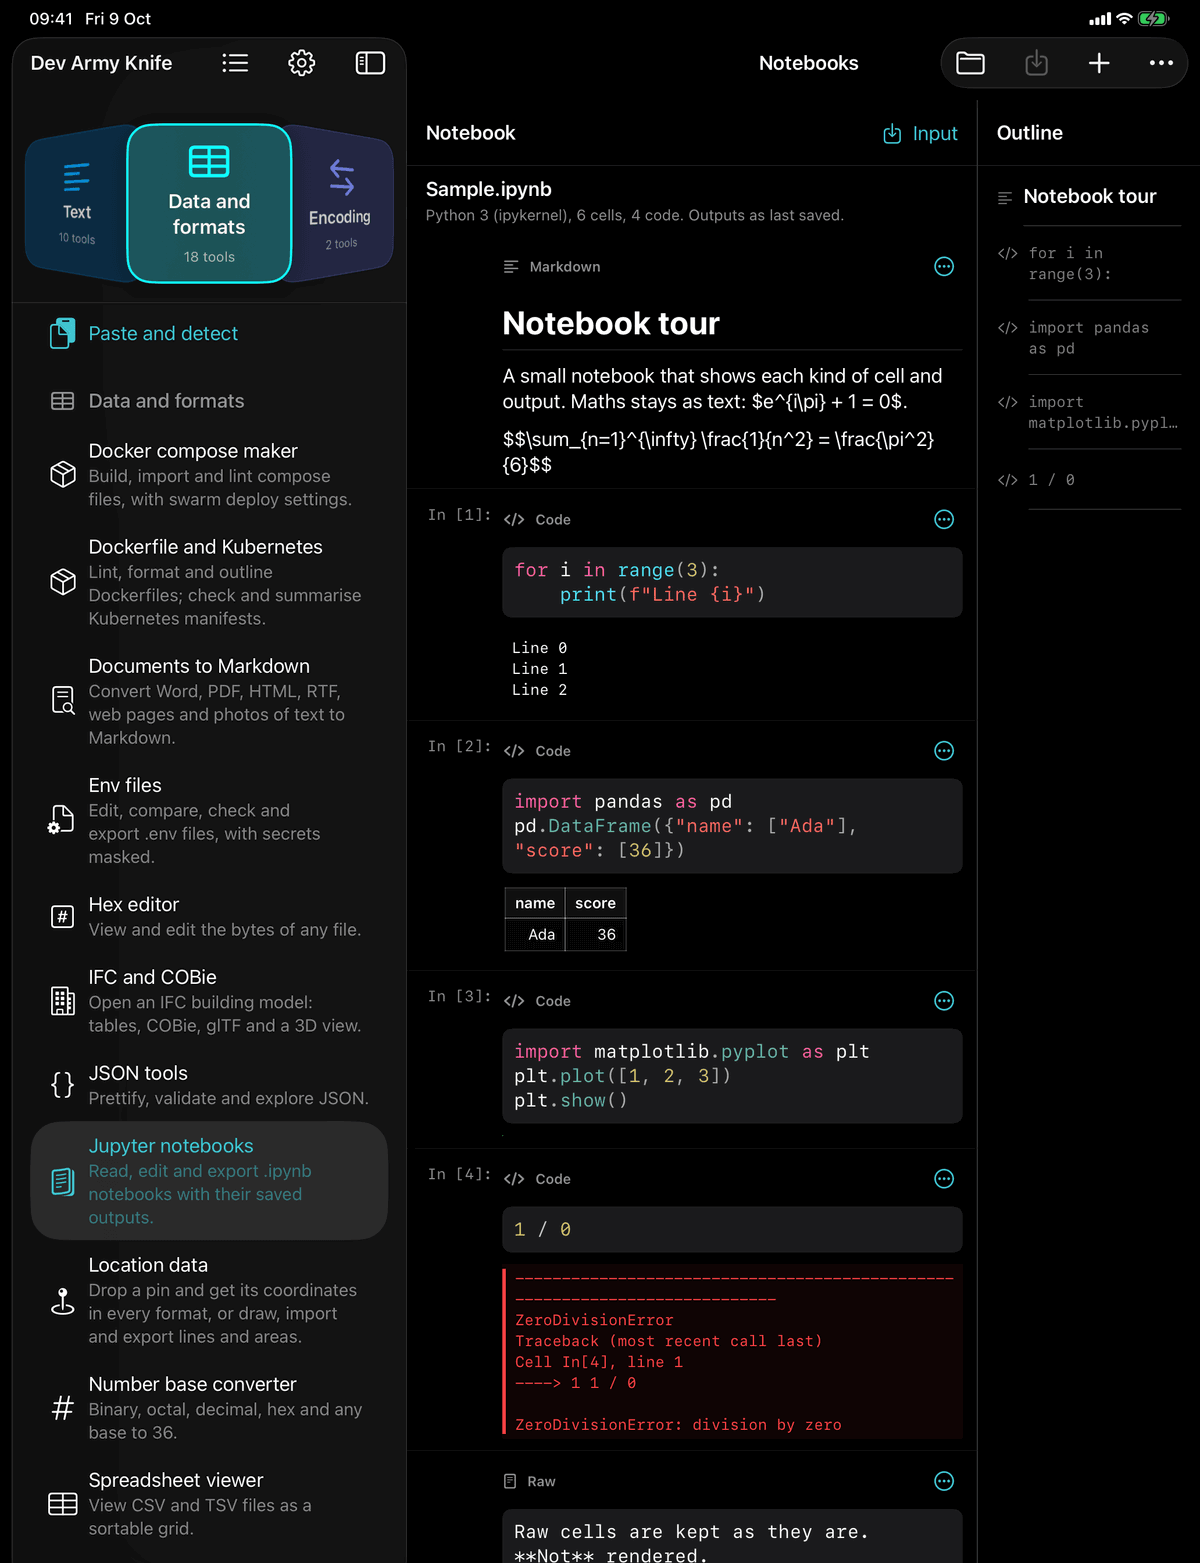
Task: Open options for cell In [1]
Action: point(944,519)
